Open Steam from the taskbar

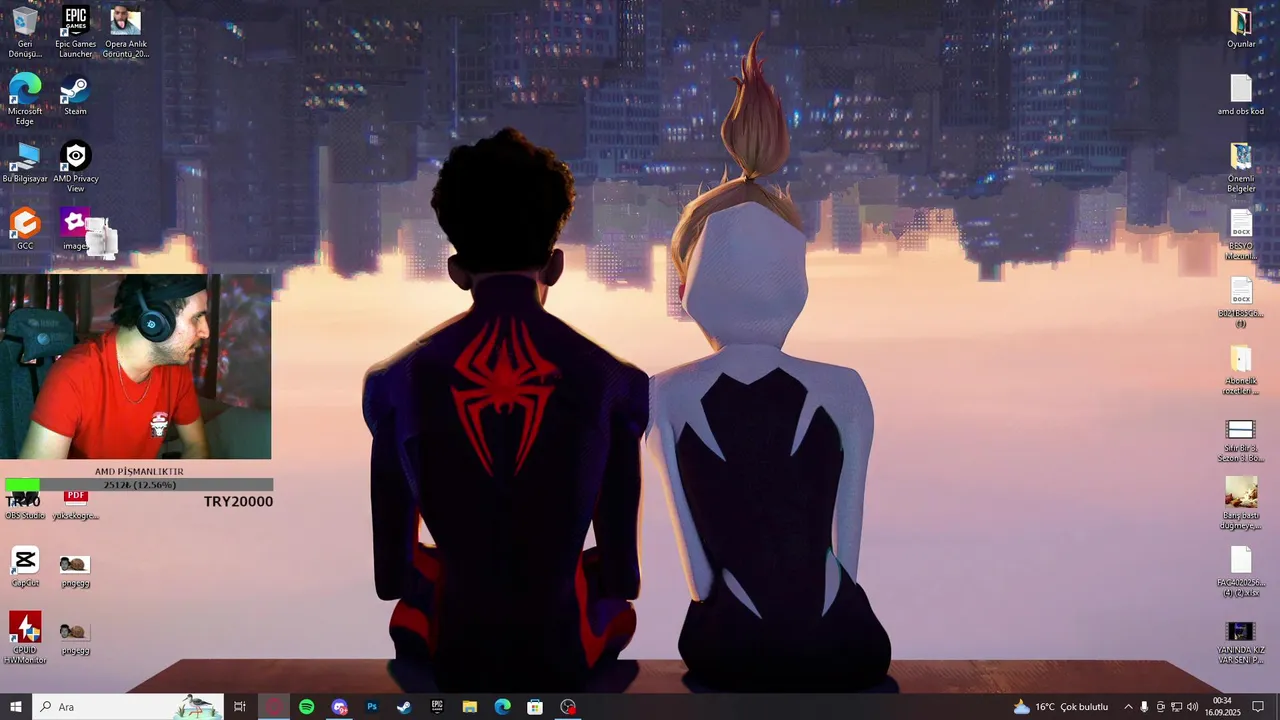(x=404, y=707)
